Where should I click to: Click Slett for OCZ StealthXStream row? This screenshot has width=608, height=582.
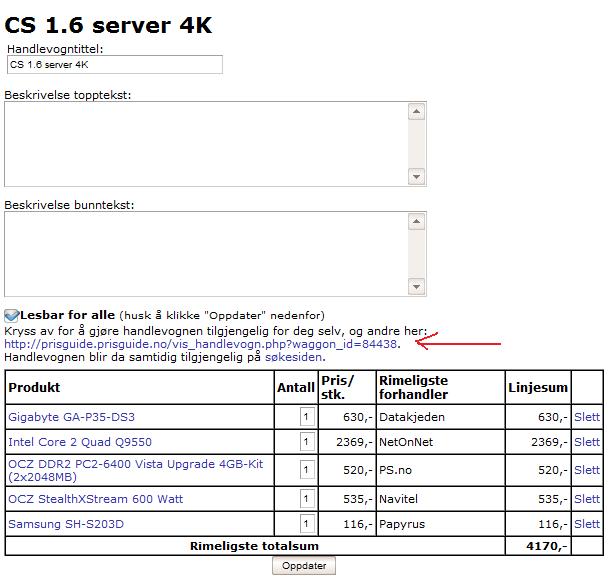coord(587,499)
